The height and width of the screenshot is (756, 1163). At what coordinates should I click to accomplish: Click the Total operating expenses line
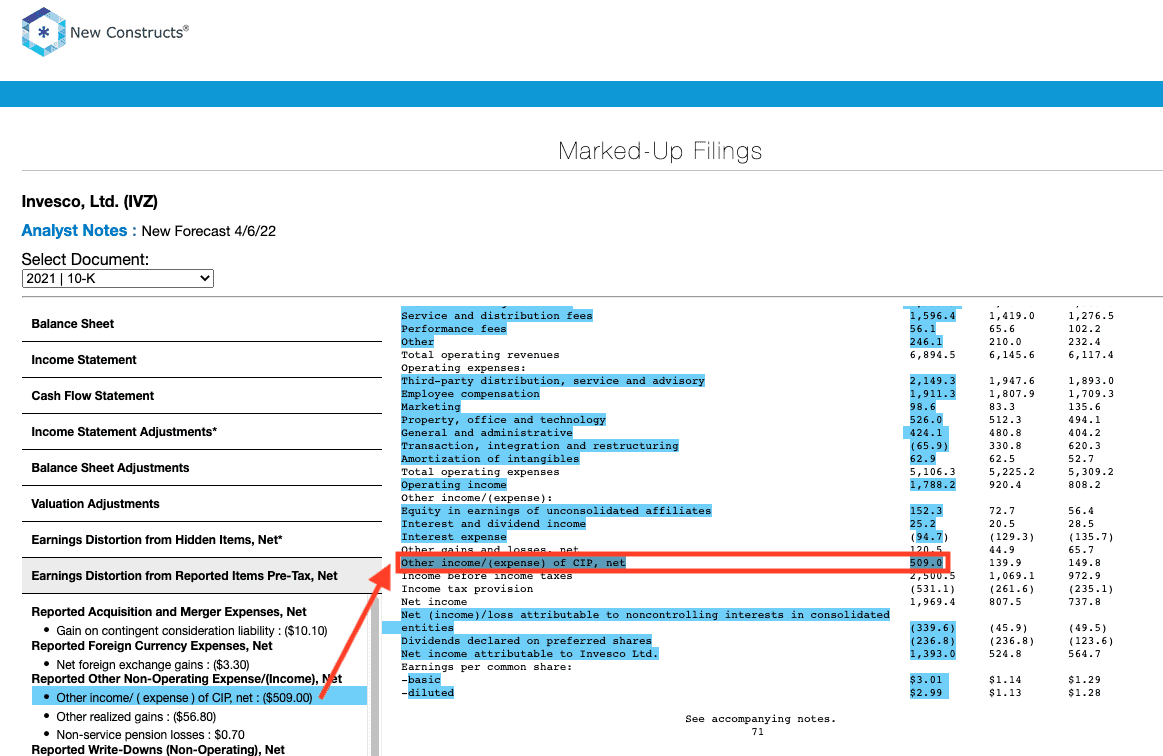click(481, 472)
